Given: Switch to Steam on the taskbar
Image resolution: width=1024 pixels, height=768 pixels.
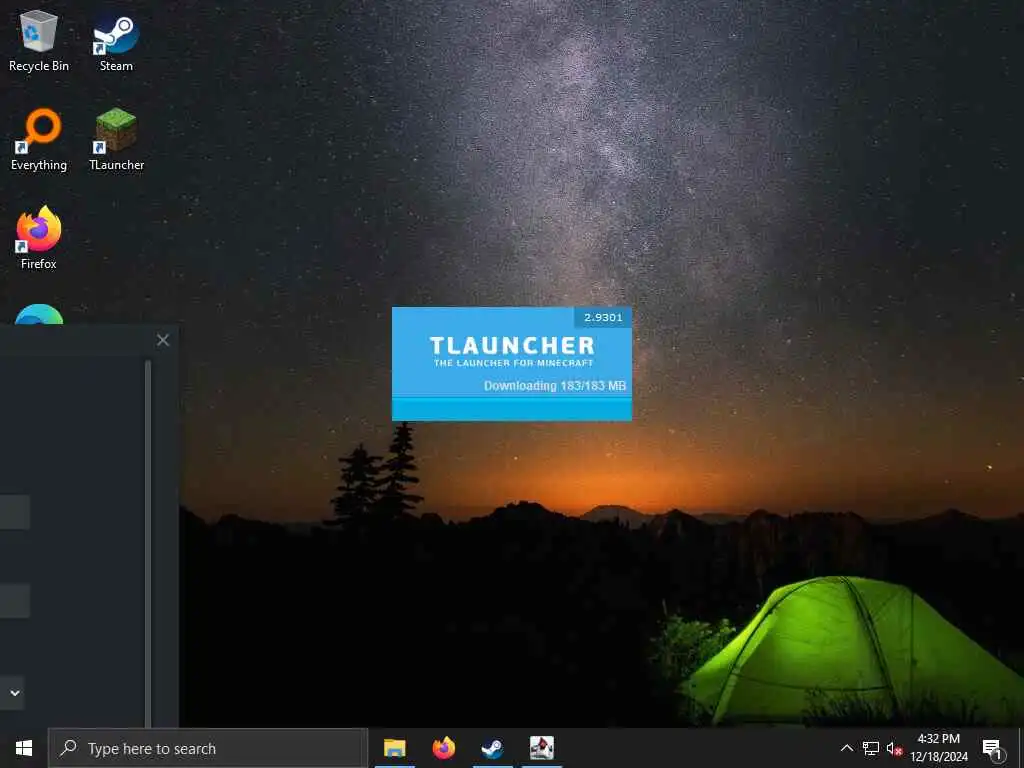Looking at the screenshot, I should pos(492,748).
